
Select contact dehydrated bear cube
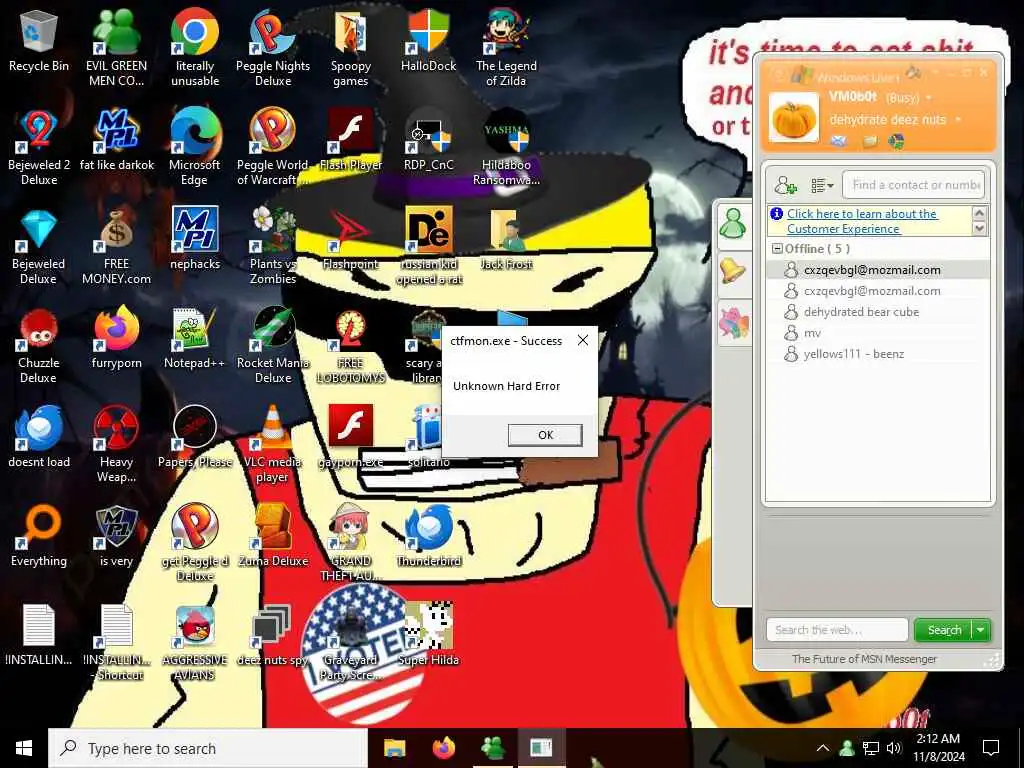tap(877, 312)
